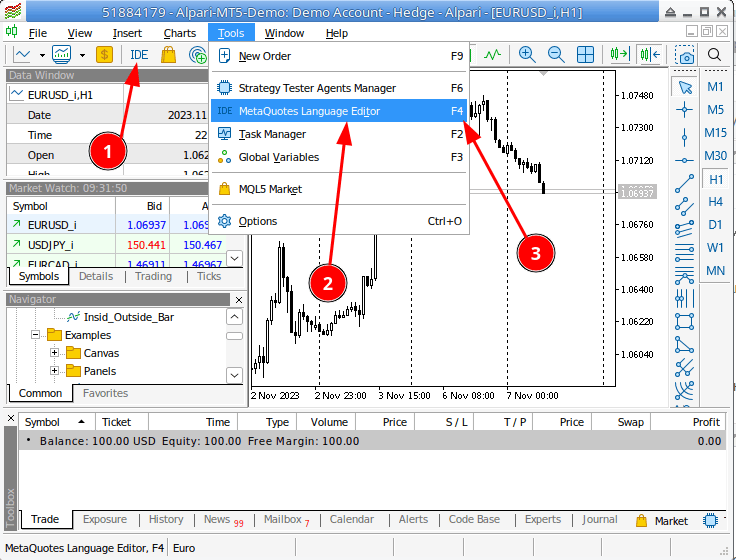The image size is (736, 560).
Task: Open the indicators dropdown arrow
Action: pyautogui.click(x=82, y=55)
